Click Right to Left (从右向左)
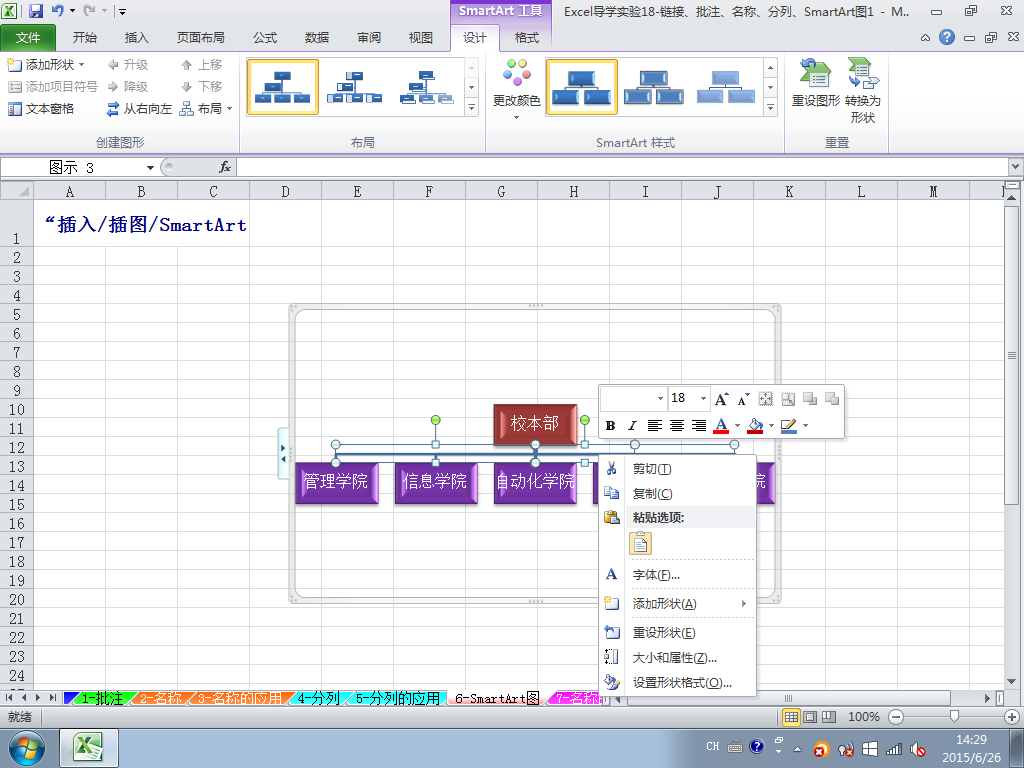Viewport: 1024px width, 768px height. click(x=139, y=108)
